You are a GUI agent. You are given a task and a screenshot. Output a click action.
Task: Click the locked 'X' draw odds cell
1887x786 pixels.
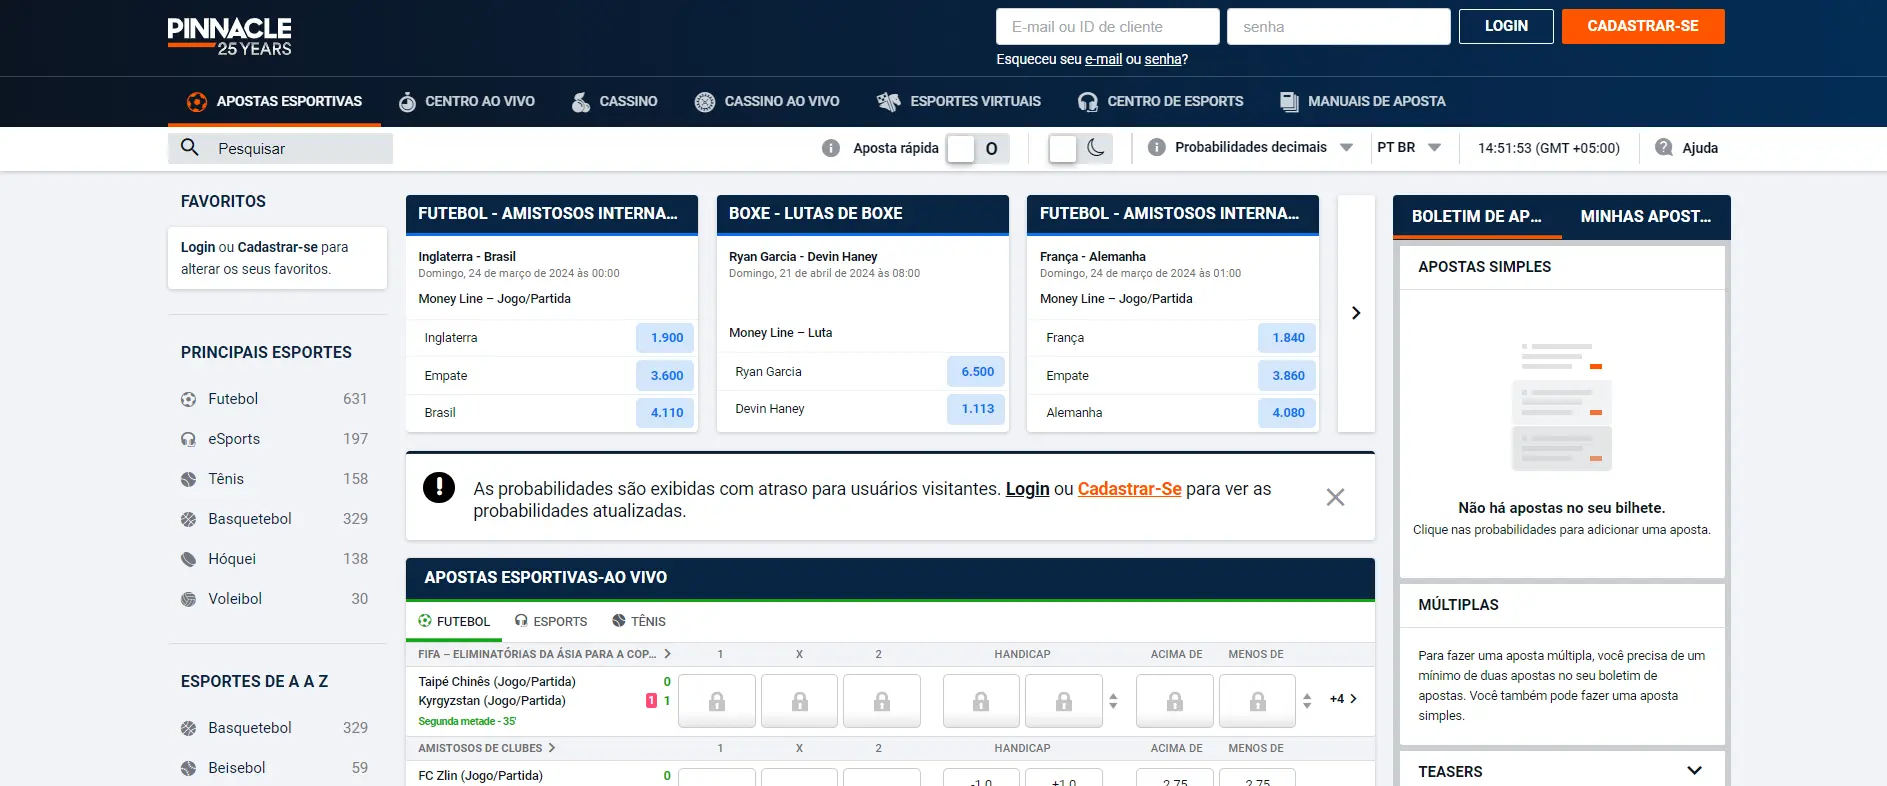799,701
